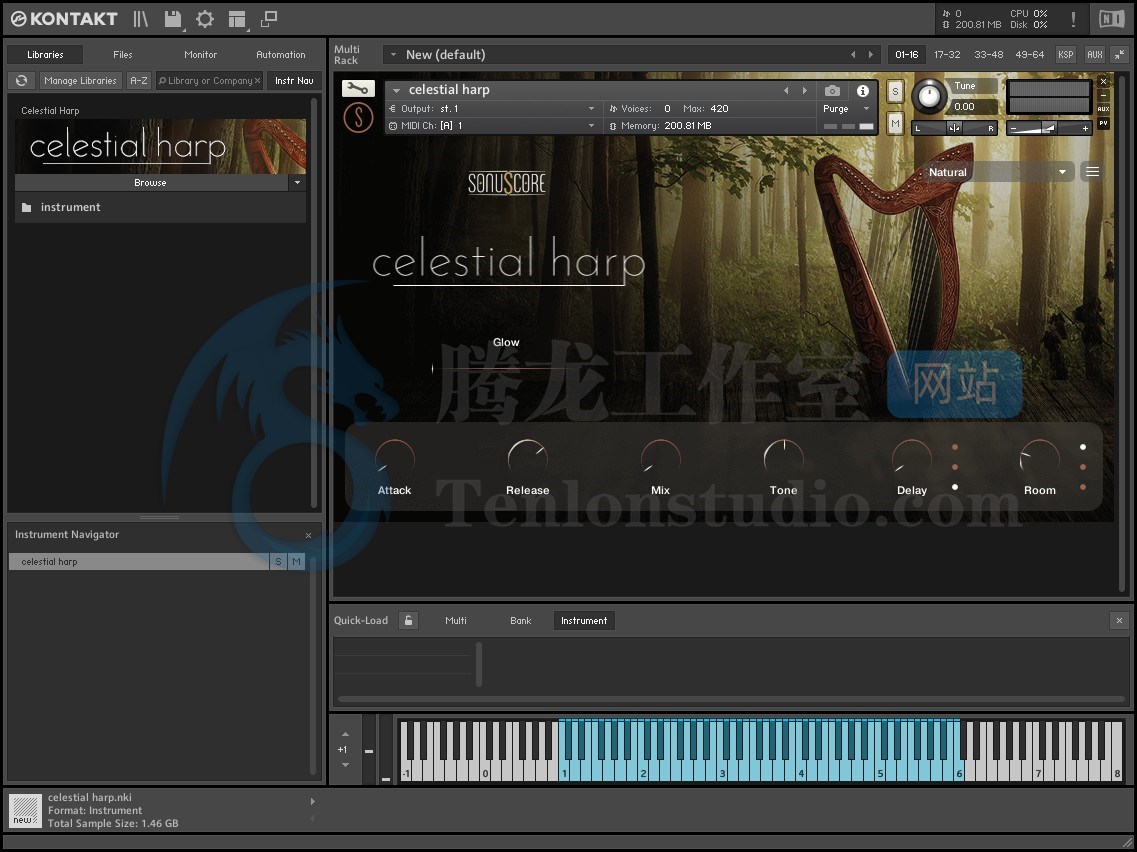This screenshot has width=1137, height=852.
Task: Click the Browse button
Action: (151, 183)
